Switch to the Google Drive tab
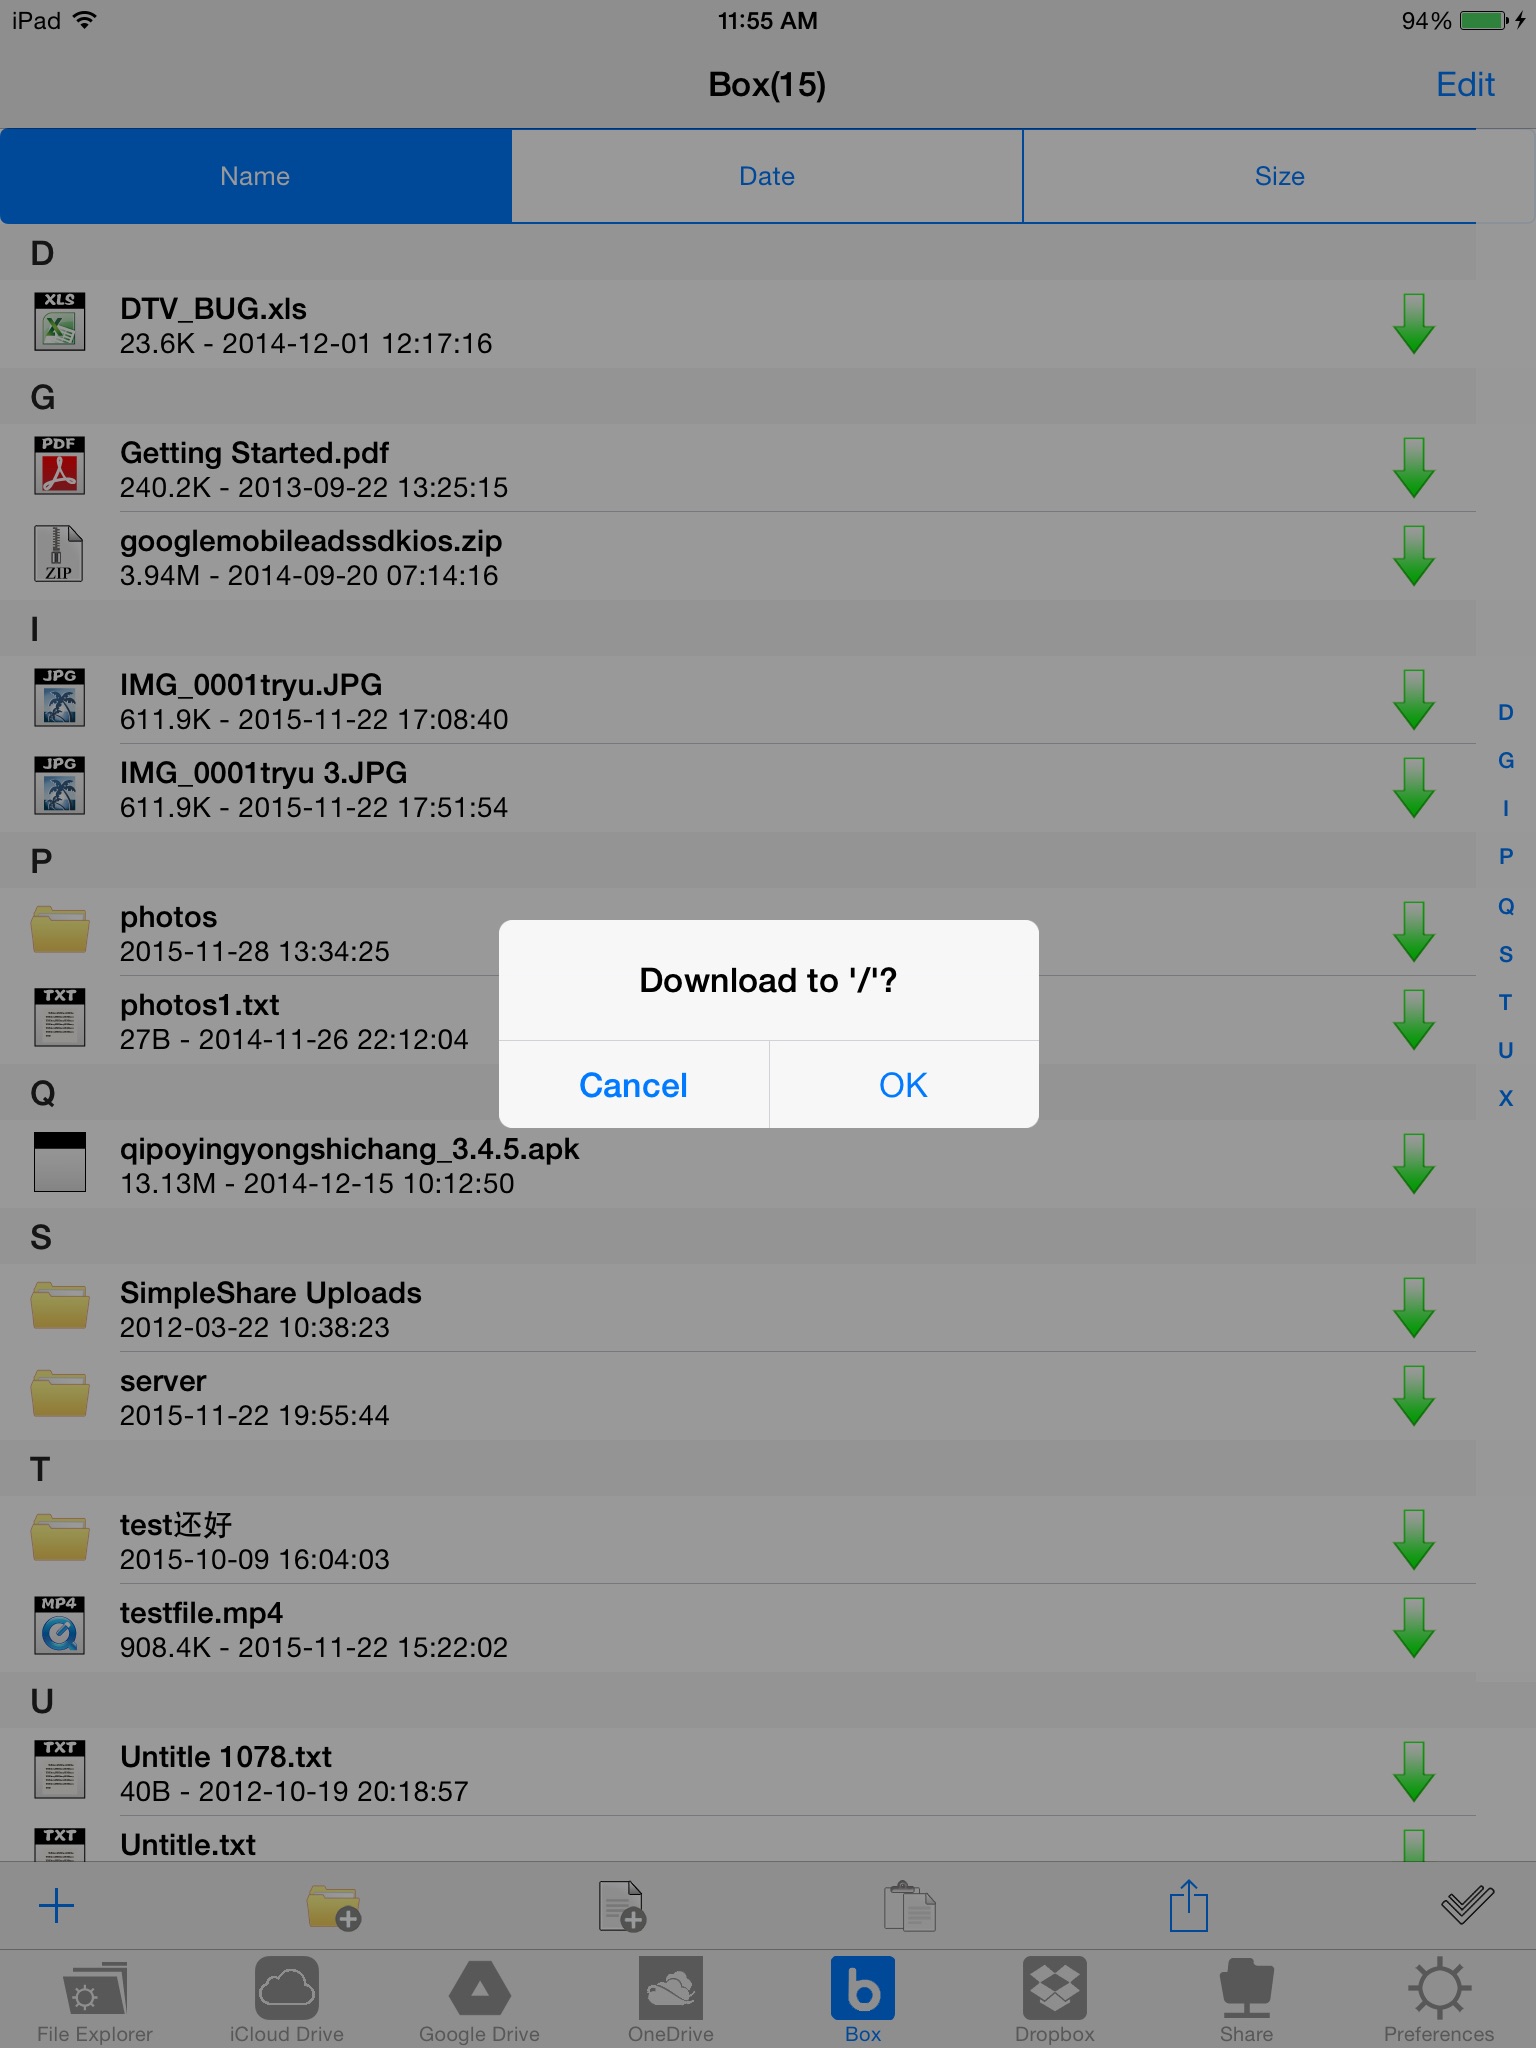Screen dimensions: 1536x2048 tap(479, 2000)
